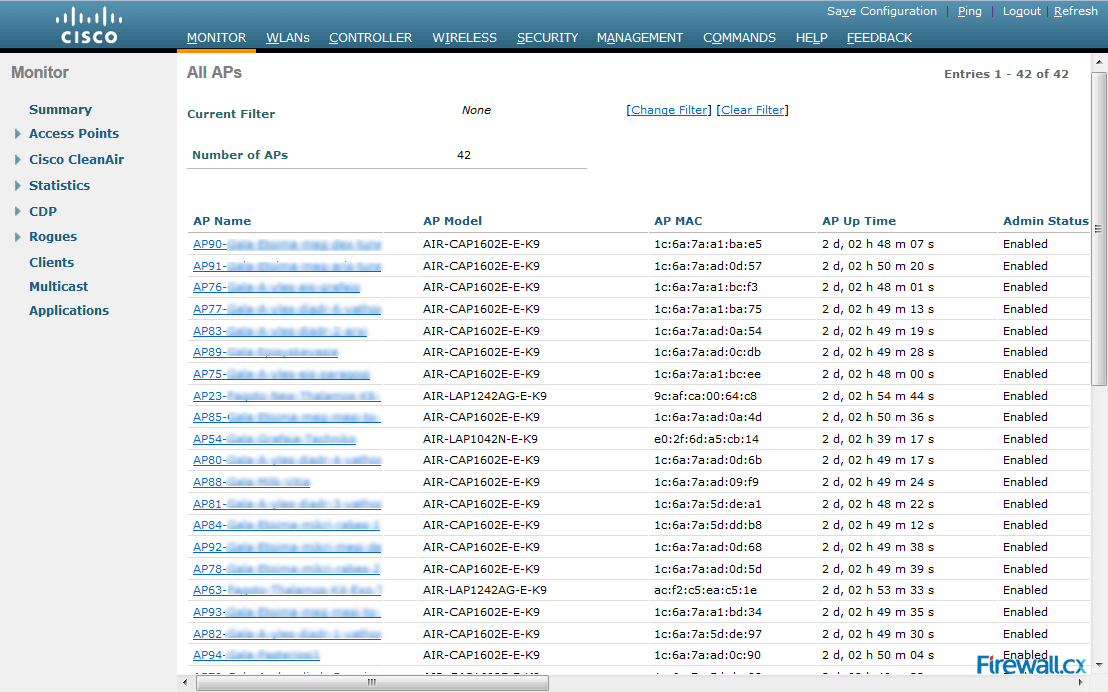Open Applications in the sidebar
The width and height of the screenshot is (1108, 692).
(x=69, y=311)
